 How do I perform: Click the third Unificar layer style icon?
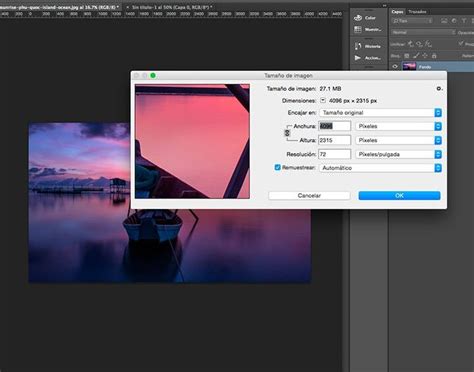click(x=428, y=44)
